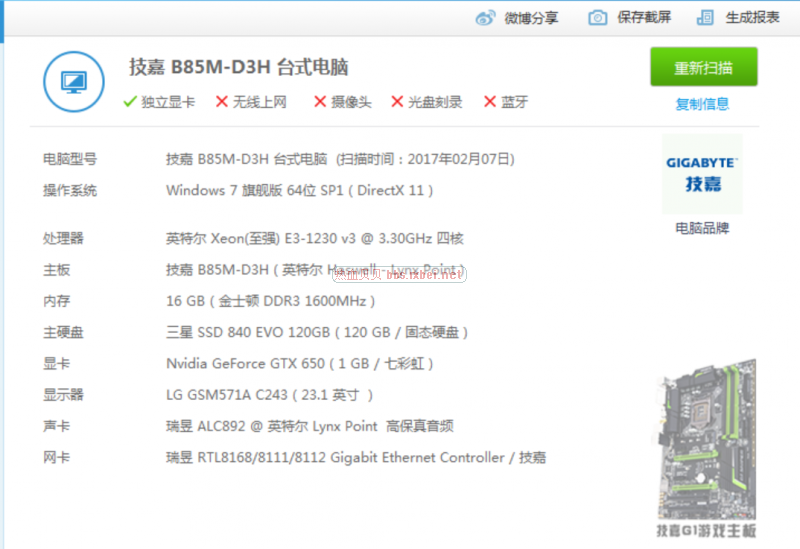800x549 pixels.
Task: Click the Xeon E3-1230 v3 processor entry
Action: 314,239
